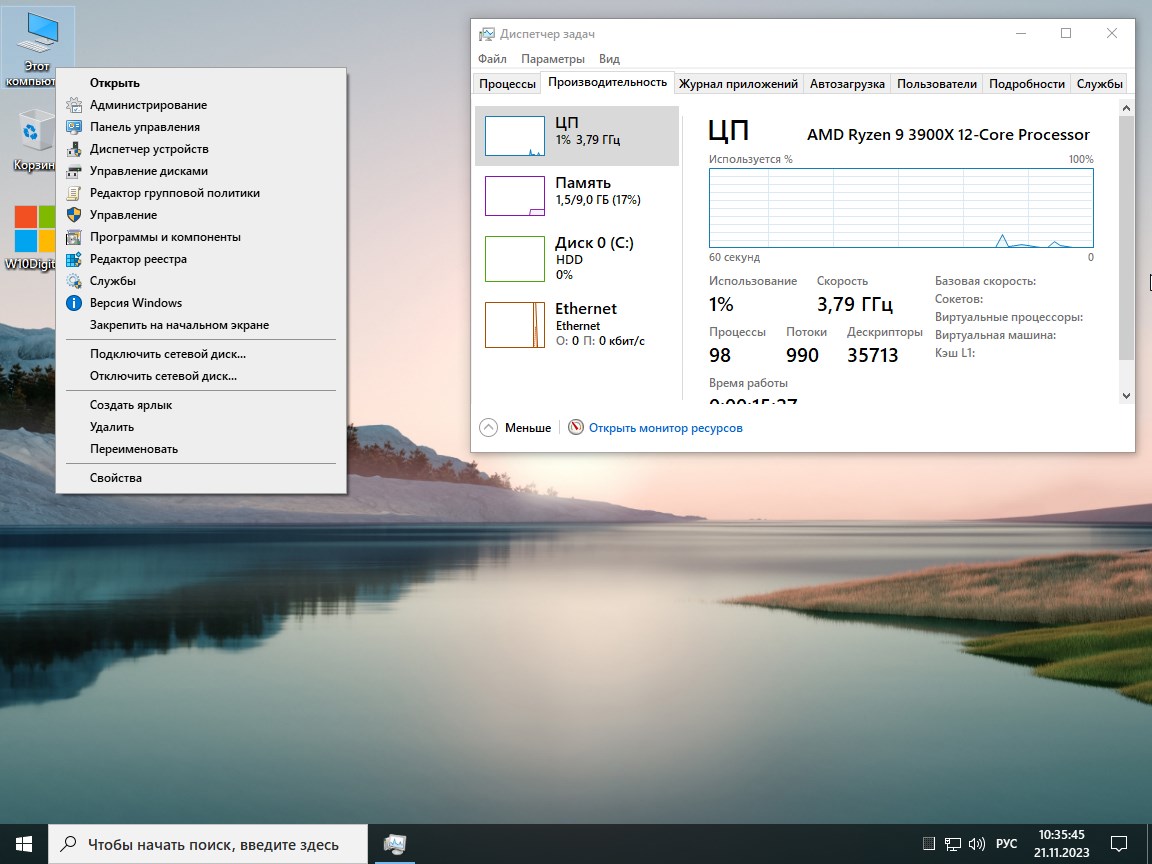Viewport: 1152px width, 864px height.
Task: Switch to the Процессы tab
Action: (x=507, y=84)
